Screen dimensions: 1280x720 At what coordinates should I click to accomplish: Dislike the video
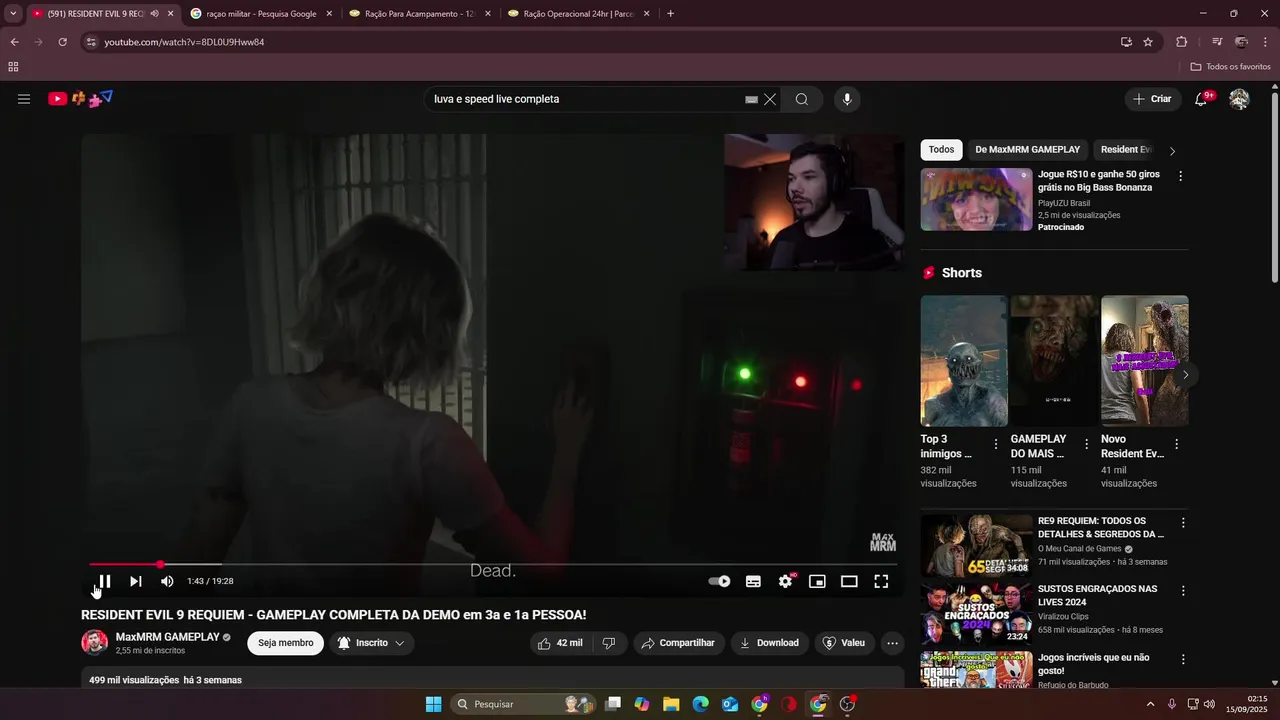(608, 643)
